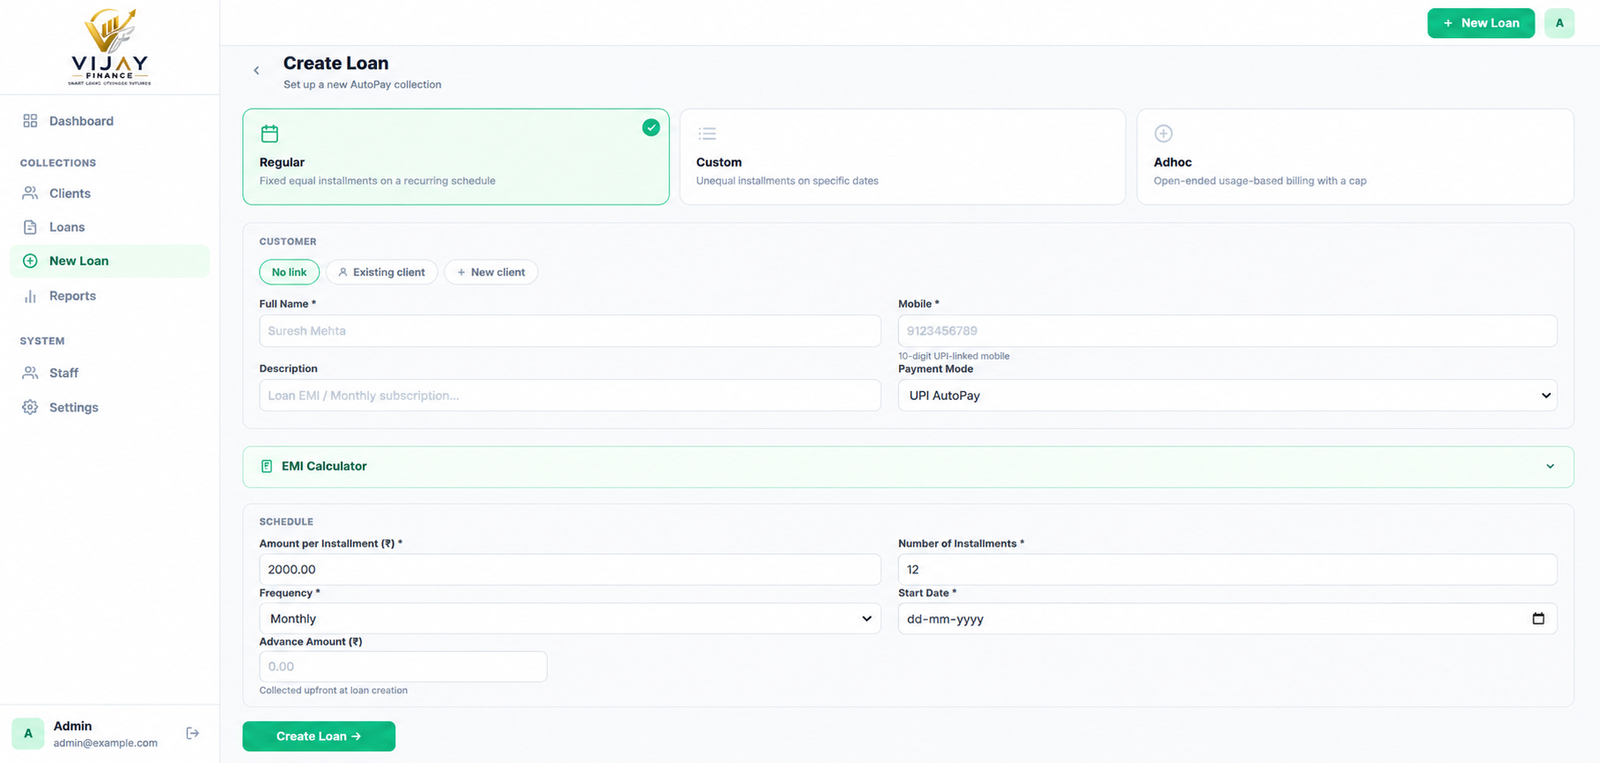Click the Dashboard grid icon
The width and height of the screenshot is (1600, 763).
(30, 121)
